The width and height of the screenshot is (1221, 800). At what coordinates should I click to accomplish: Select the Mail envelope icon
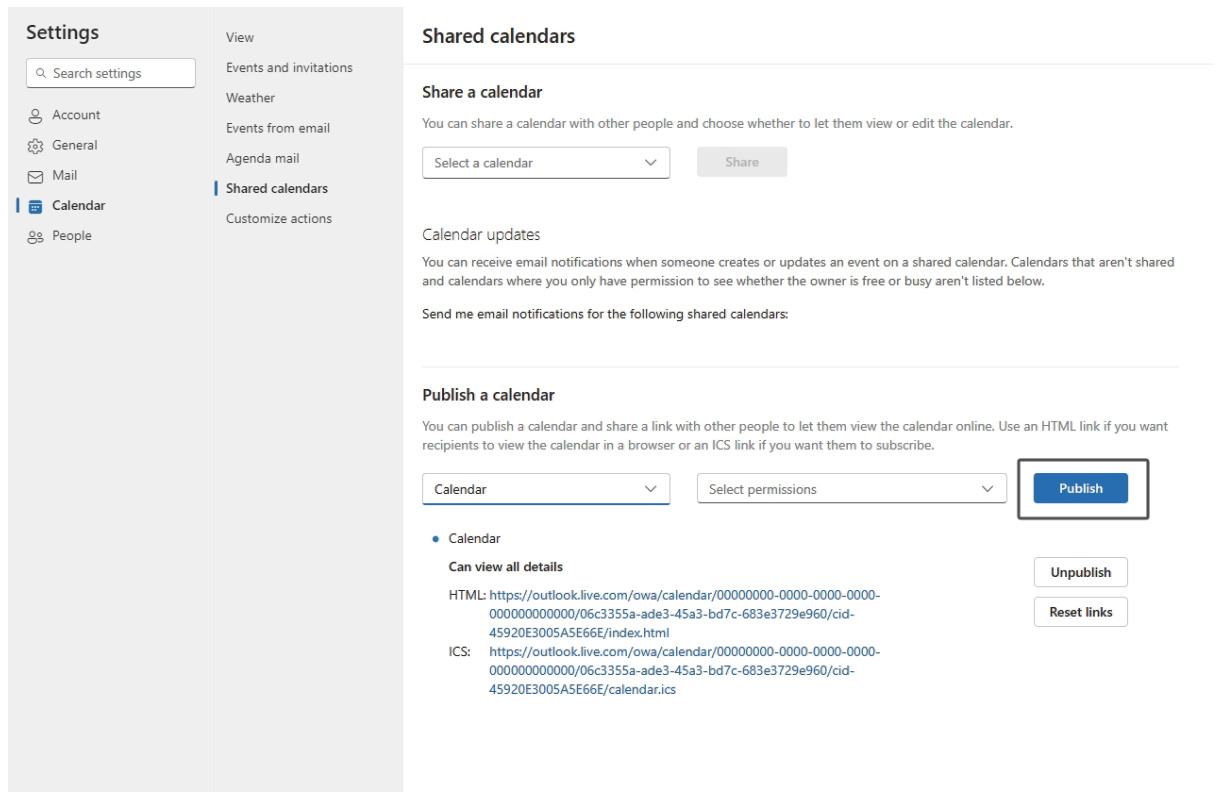pos(34,174)
